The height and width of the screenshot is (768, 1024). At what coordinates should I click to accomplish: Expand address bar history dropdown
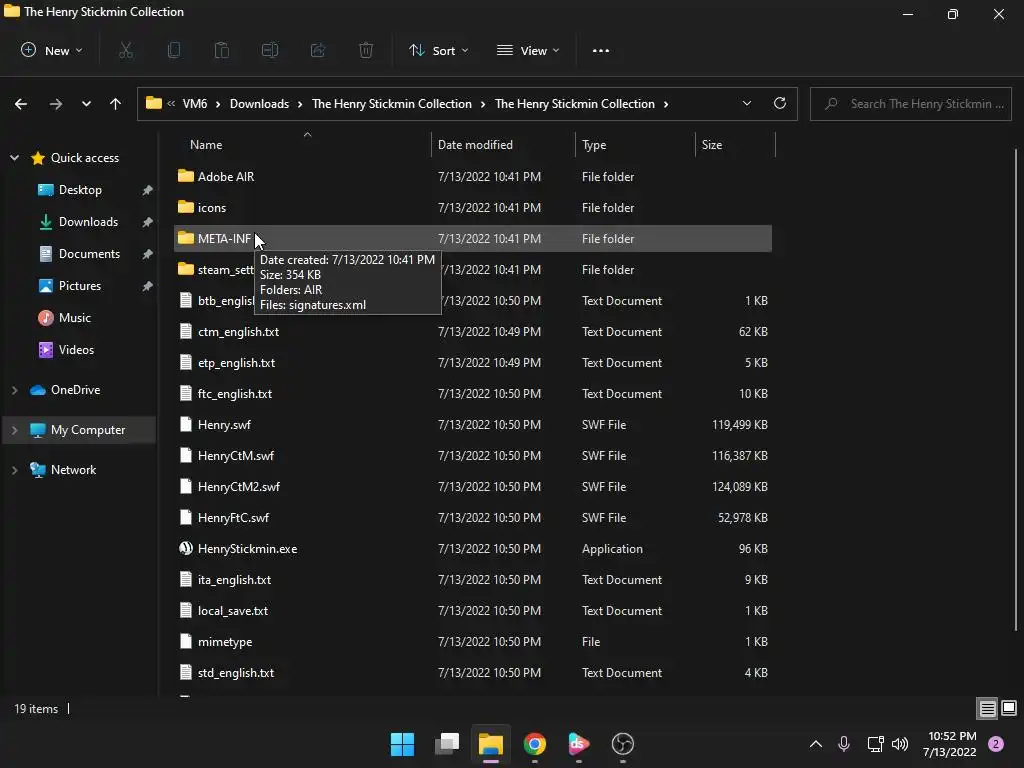coord(746,103)
